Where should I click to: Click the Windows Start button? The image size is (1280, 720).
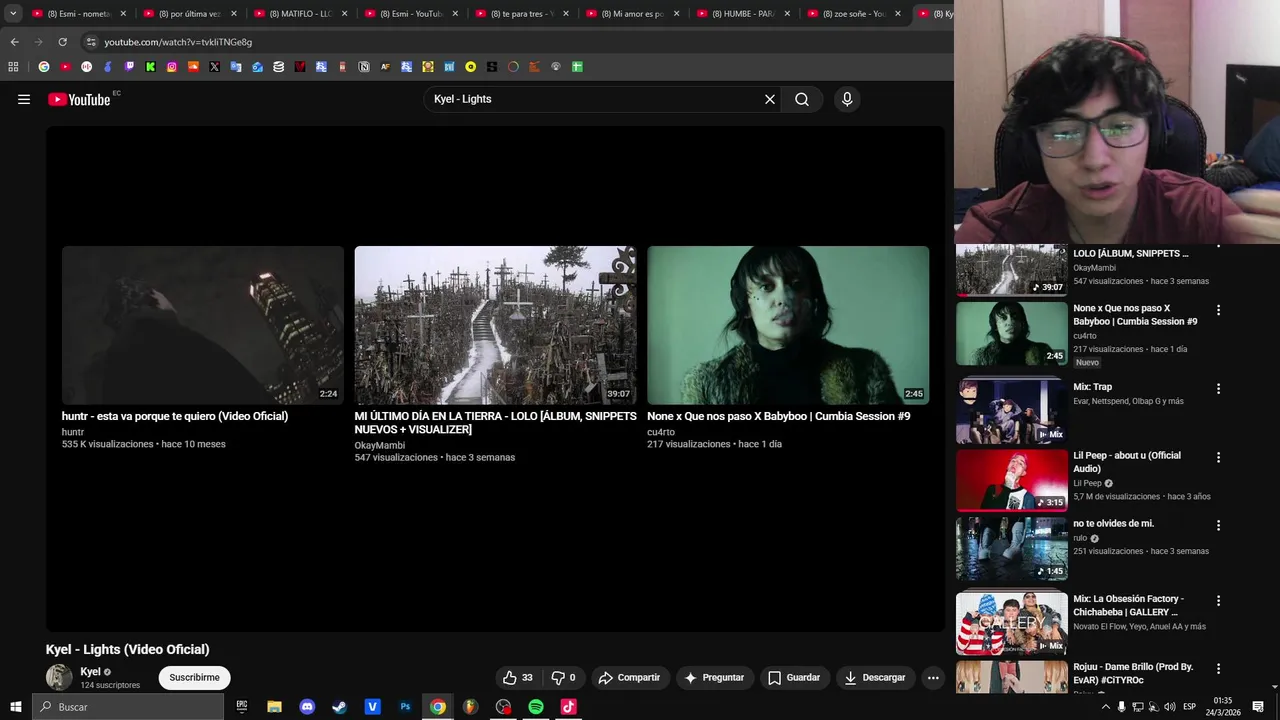click(x=15, y=707)
